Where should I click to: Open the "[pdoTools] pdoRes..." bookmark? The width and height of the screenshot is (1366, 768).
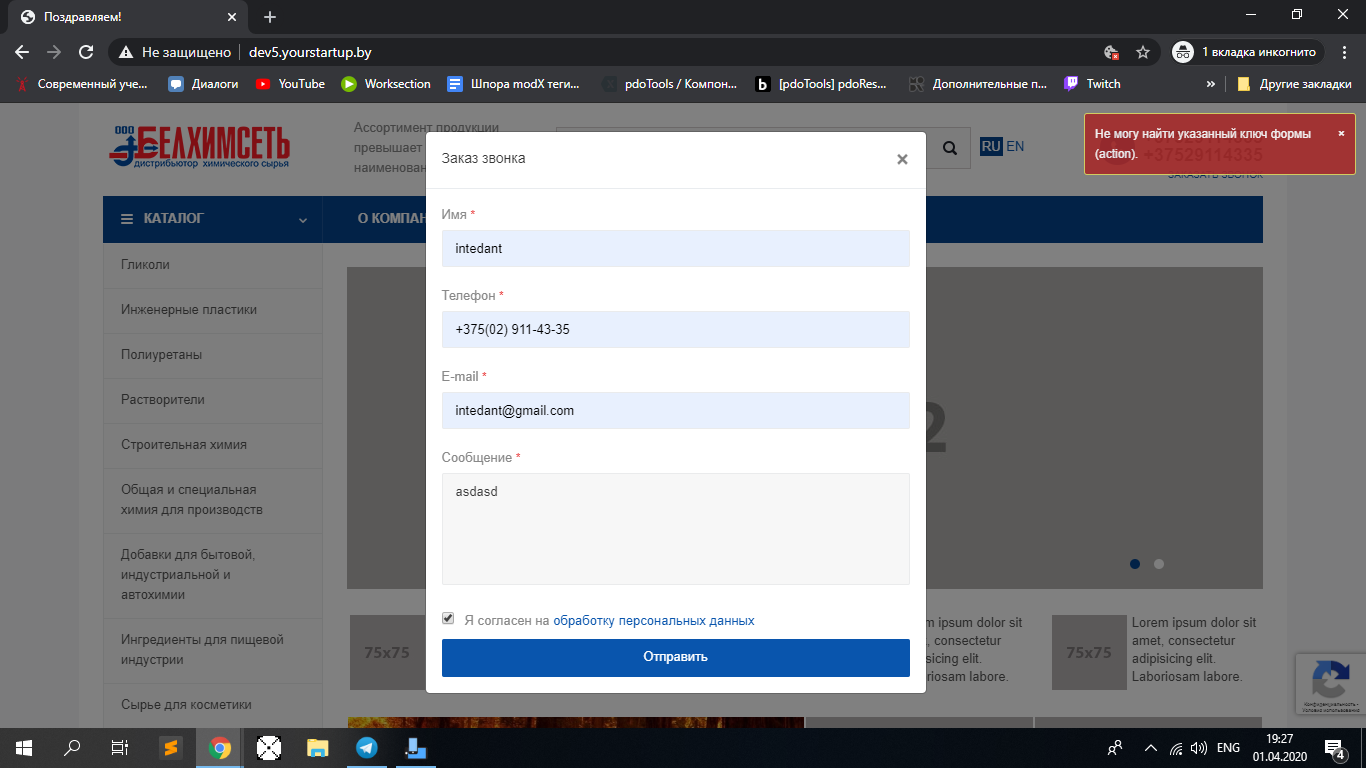click(x=822, y=84)
